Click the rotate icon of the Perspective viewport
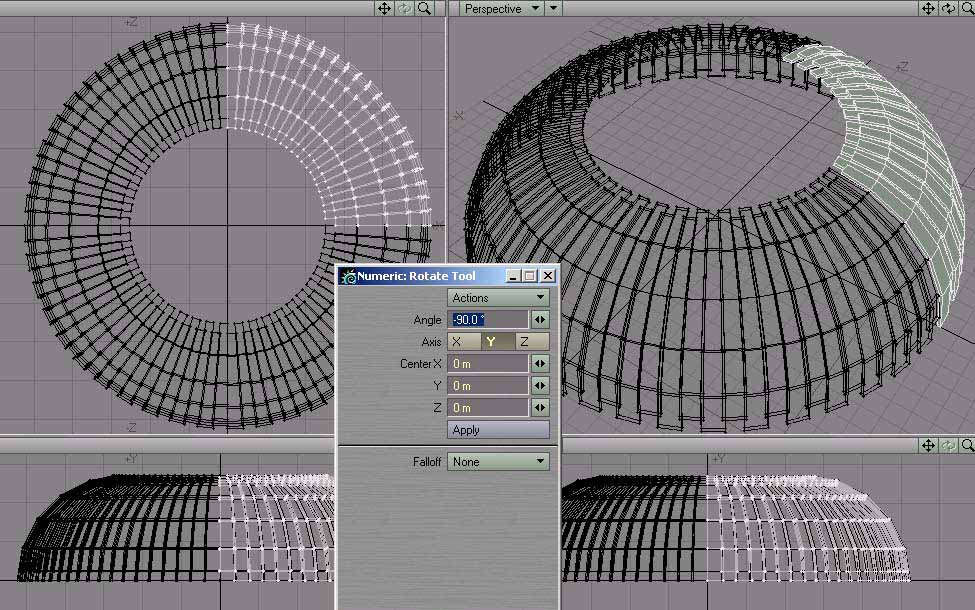This screenshot has height=610, width=975. pyautogui.click(x=948, y=8)
